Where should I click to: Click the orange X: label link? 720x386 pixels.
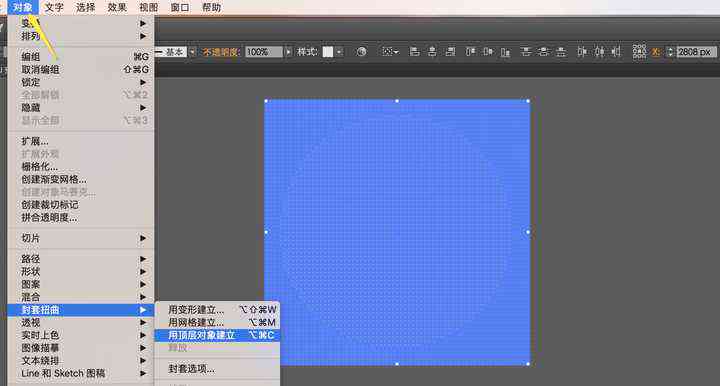(x=656, y=52)
